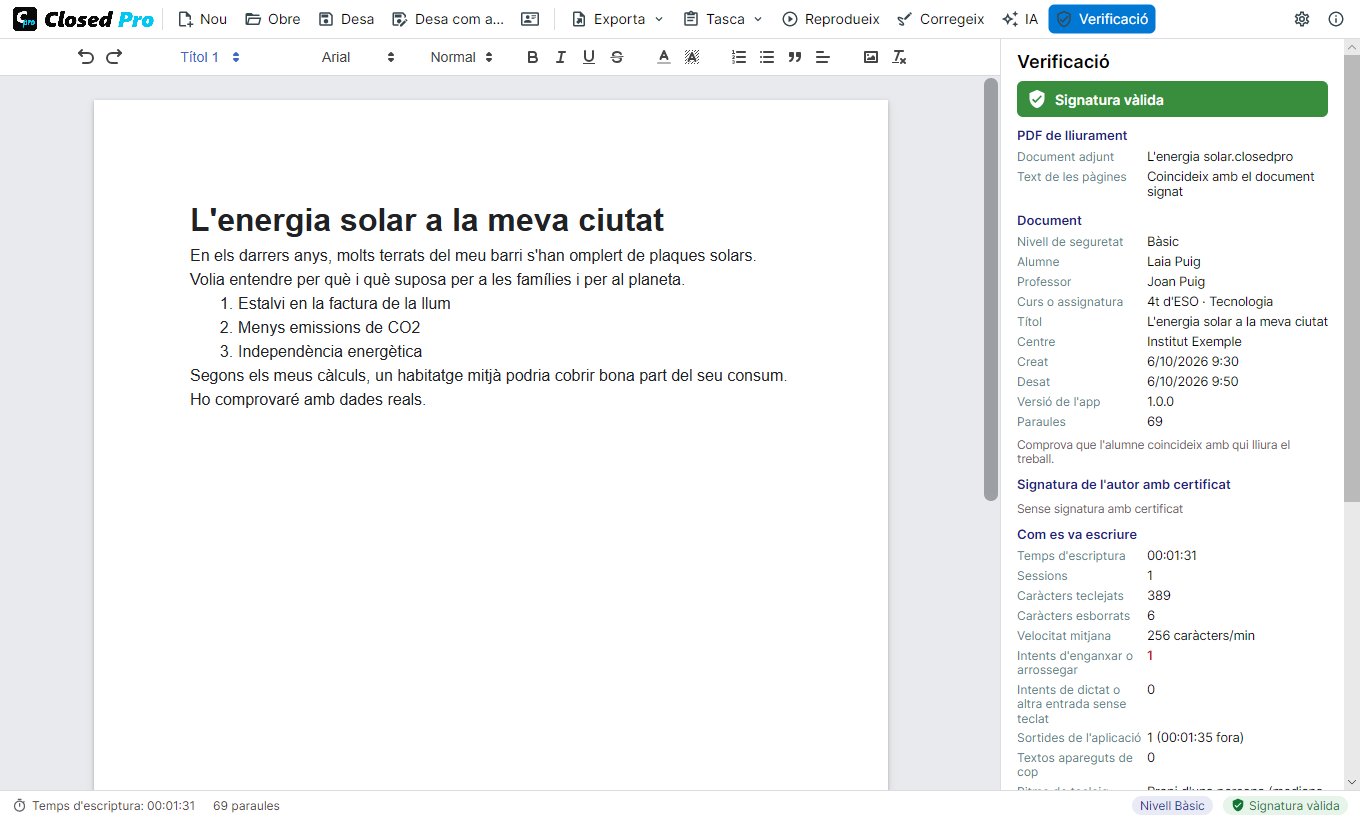
Task: Toggle strikethrough formatting
Action: point(617,57)
